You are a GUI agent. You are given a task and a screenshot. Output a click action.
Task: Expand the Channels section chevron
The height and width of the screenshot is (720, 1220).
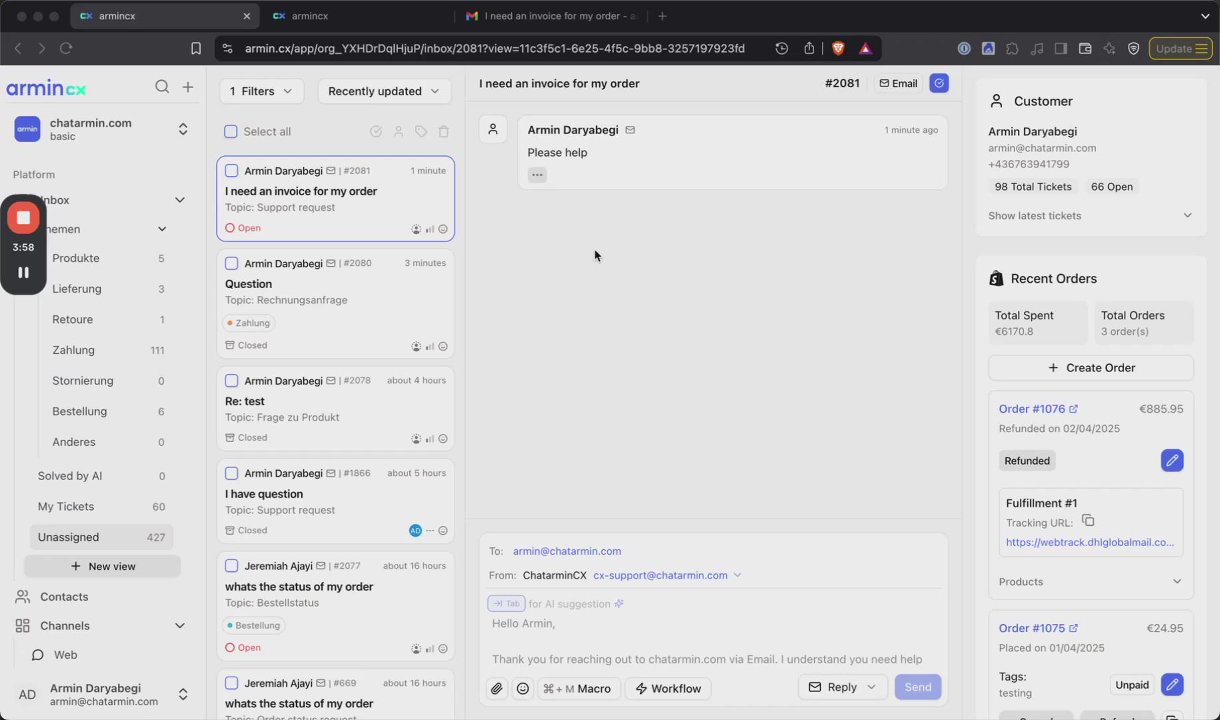pyautogui.click(x=180, y=626)
